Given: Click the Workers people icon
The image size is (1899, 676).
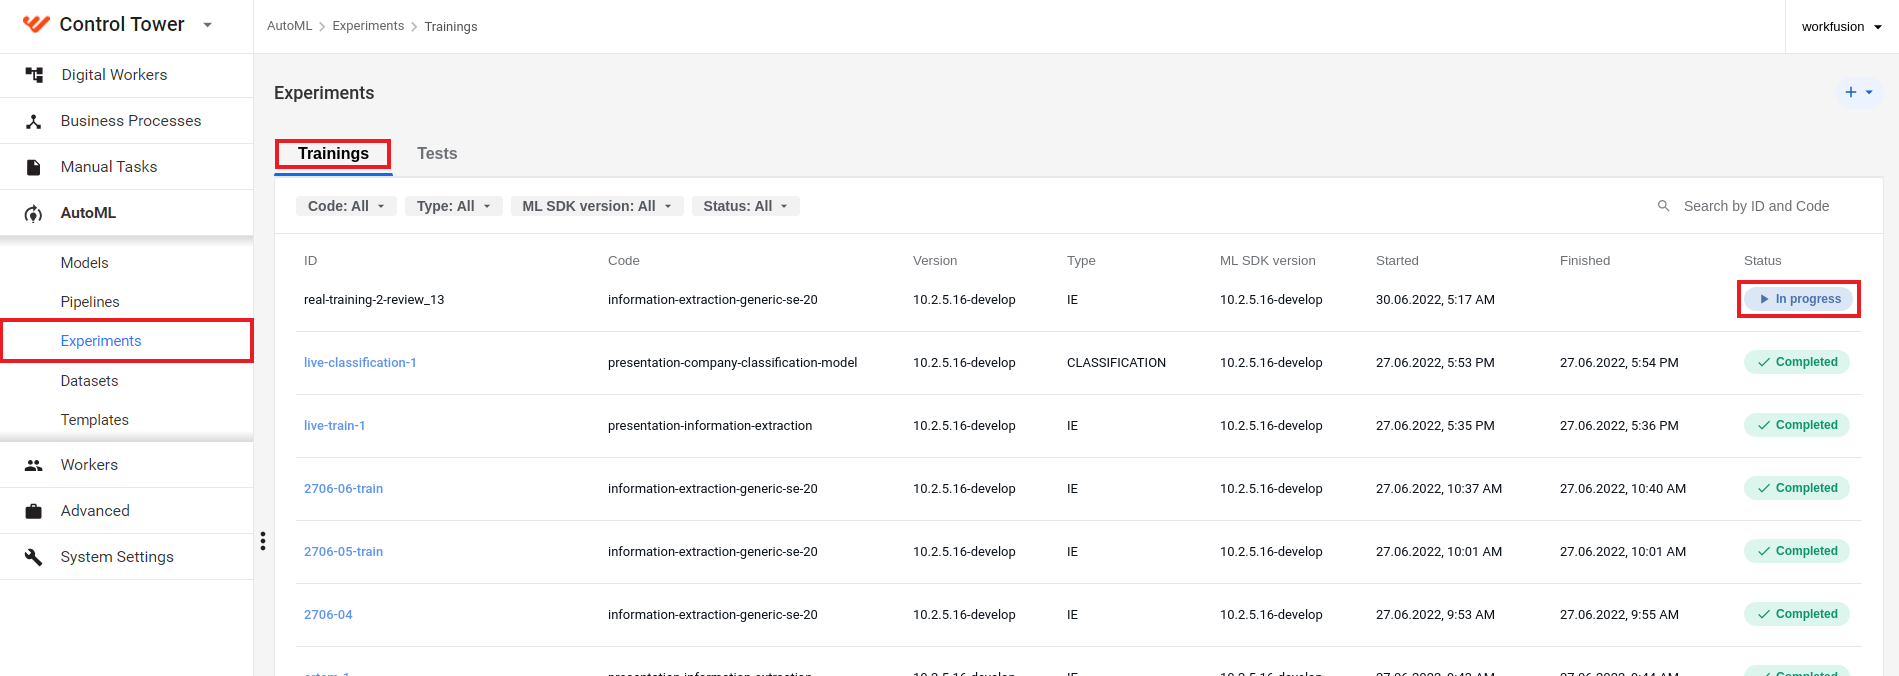Looking at the screenshot, I should pyautogui.click(x=34, y=465).
